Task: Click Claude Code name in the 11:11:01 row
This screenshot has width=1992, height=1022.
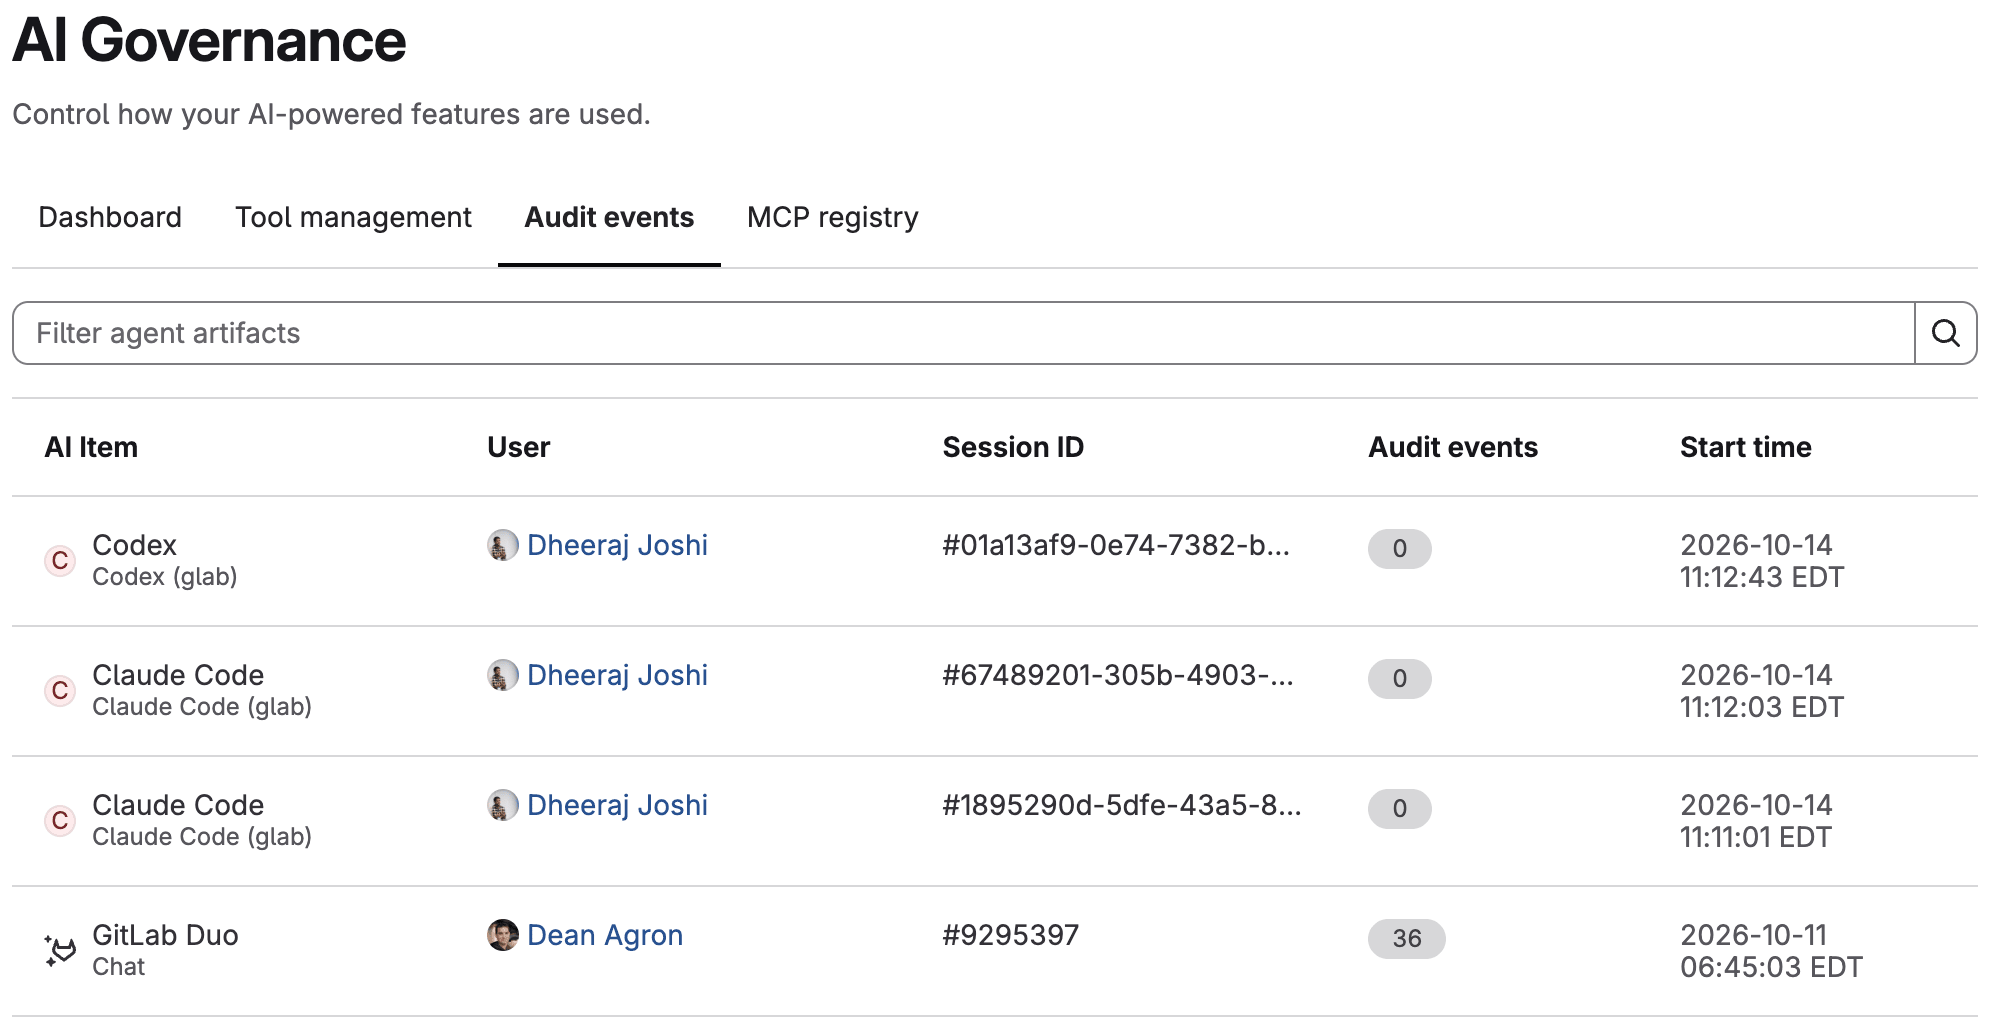Action: (178, 805)
